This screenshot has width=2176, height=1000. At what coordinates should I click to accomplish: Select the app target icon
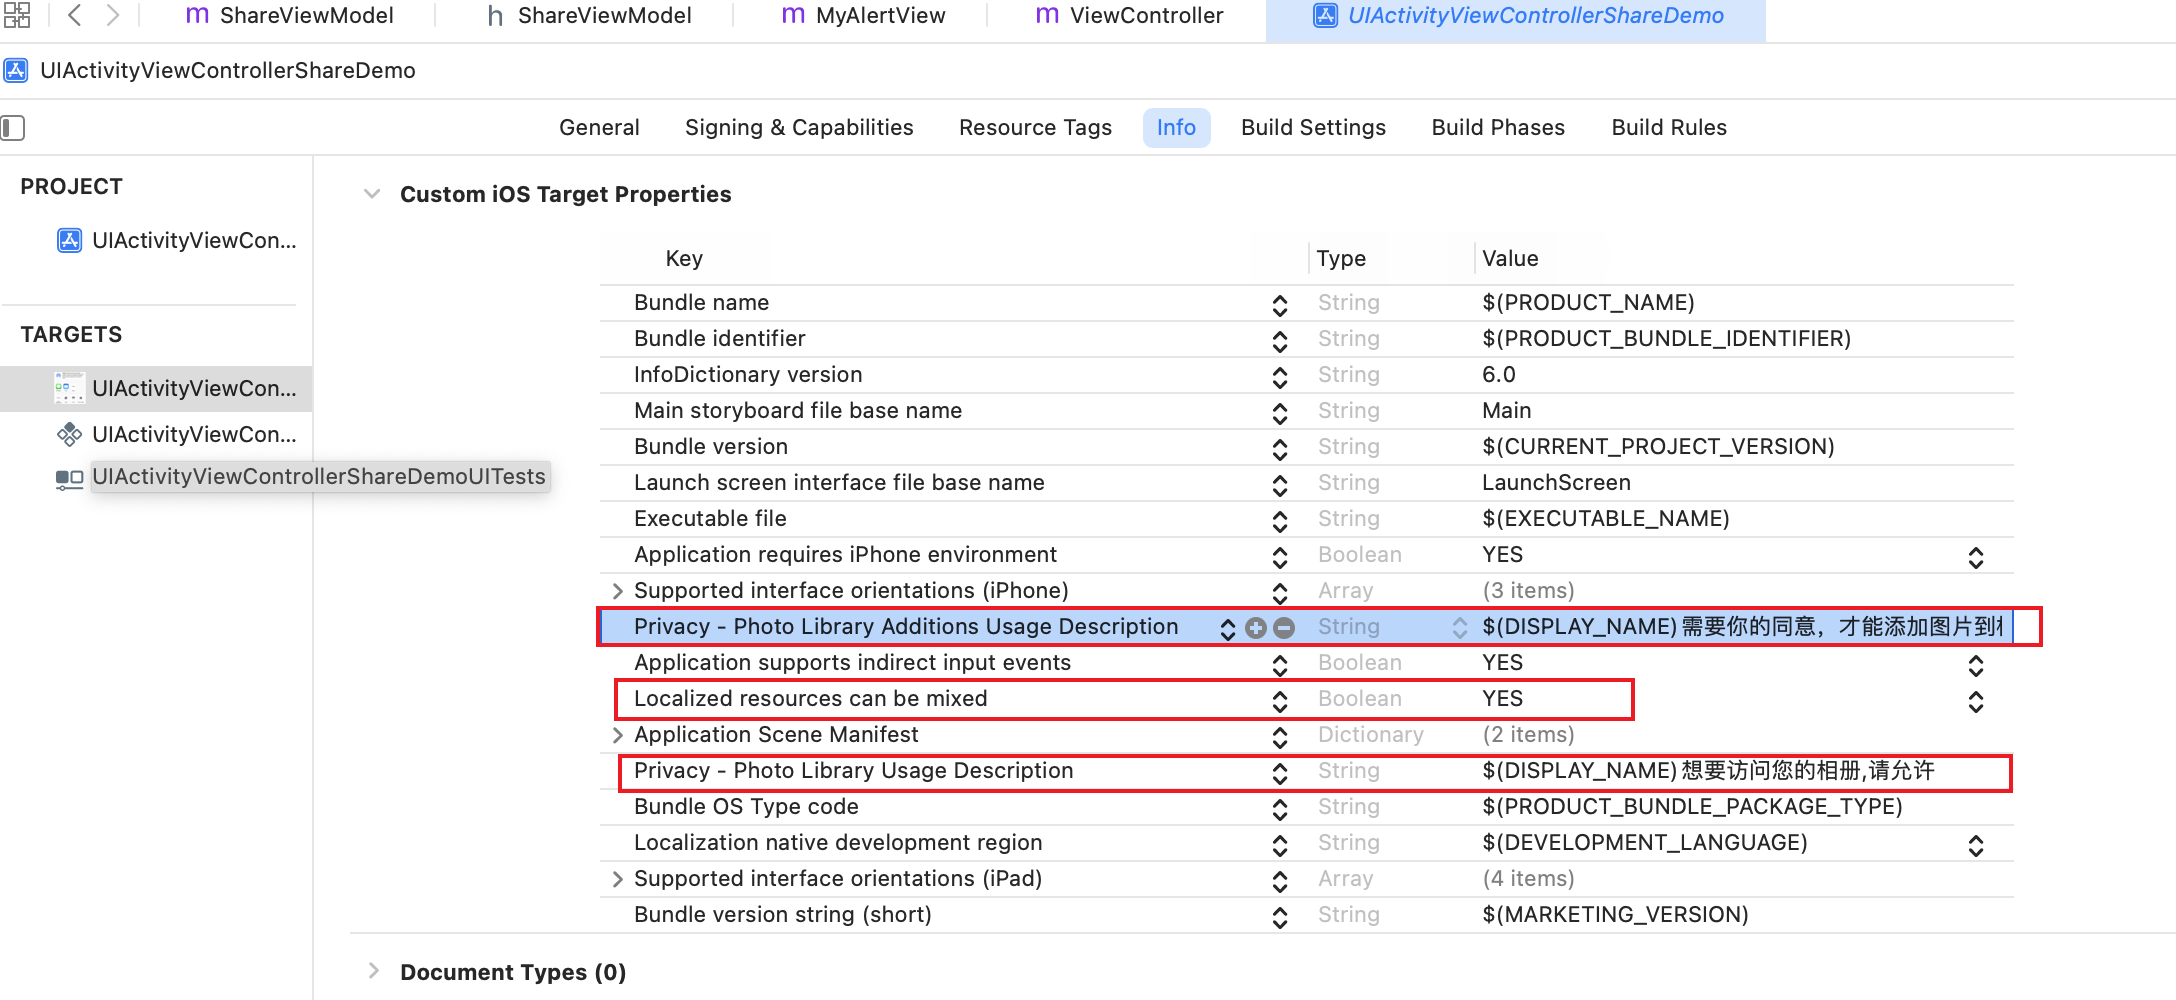tap(69, 389)
